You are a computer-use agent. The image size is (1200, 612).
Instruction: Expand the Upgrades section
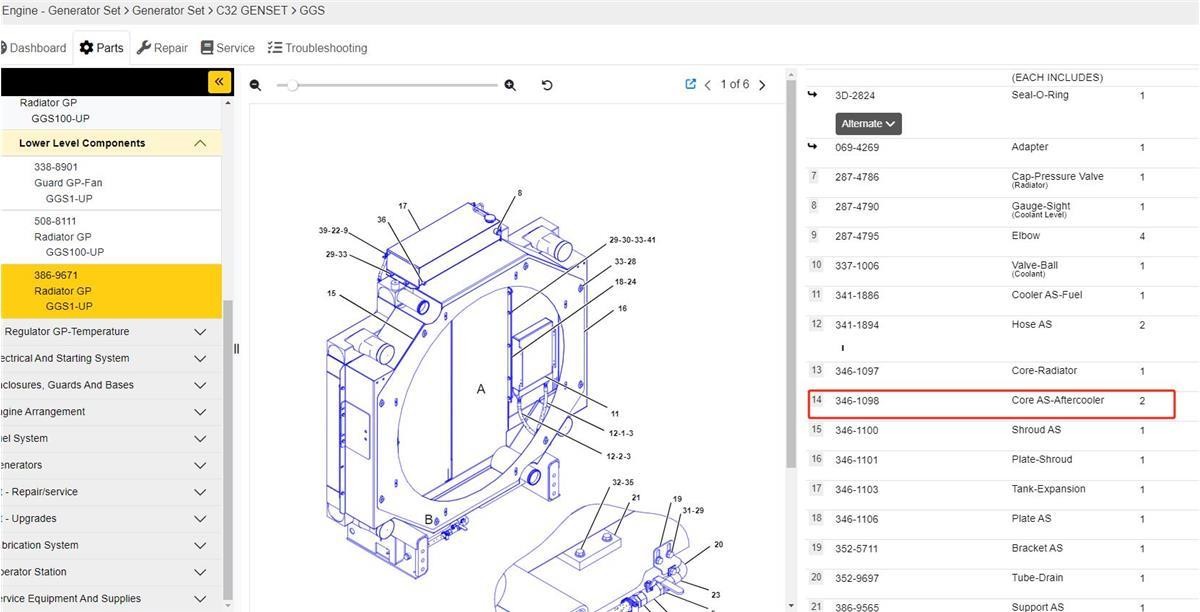pyautogui.click(x=200, y=519)
